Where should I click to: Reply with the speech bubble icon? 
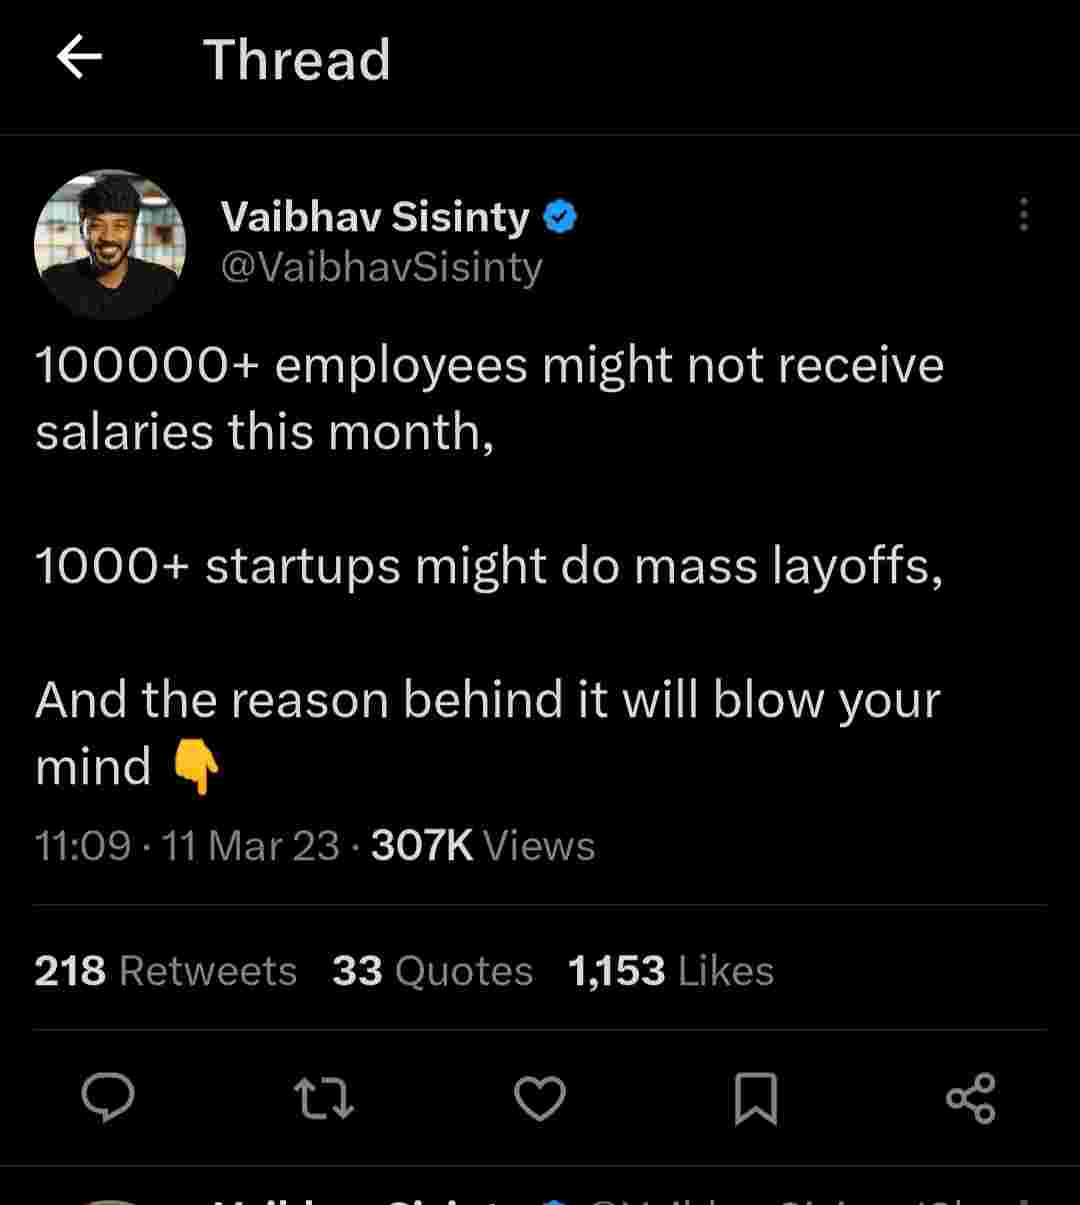108,1098
